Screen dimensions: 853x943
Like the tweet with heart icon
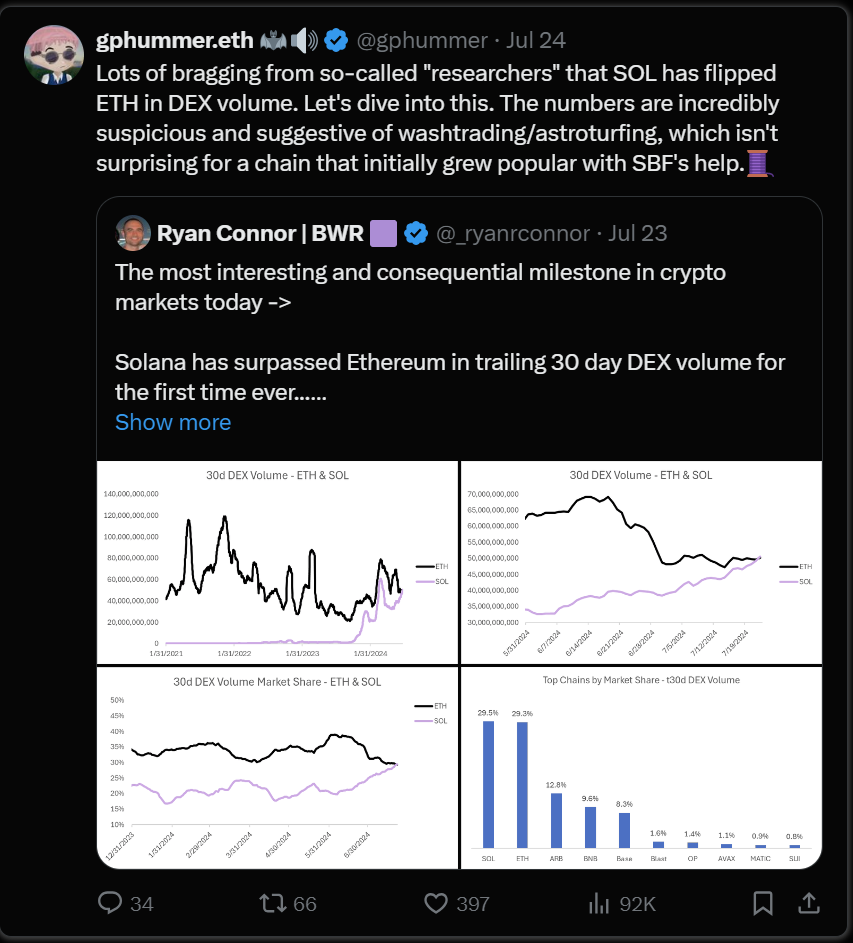[435, 903]
